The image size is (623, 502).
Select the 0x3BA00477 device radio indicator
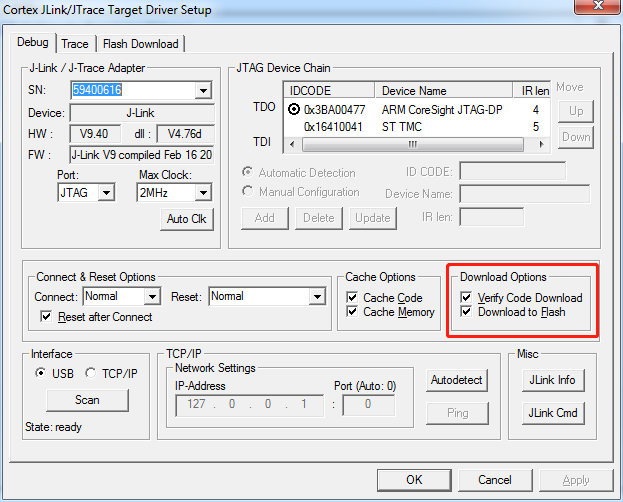294,109
